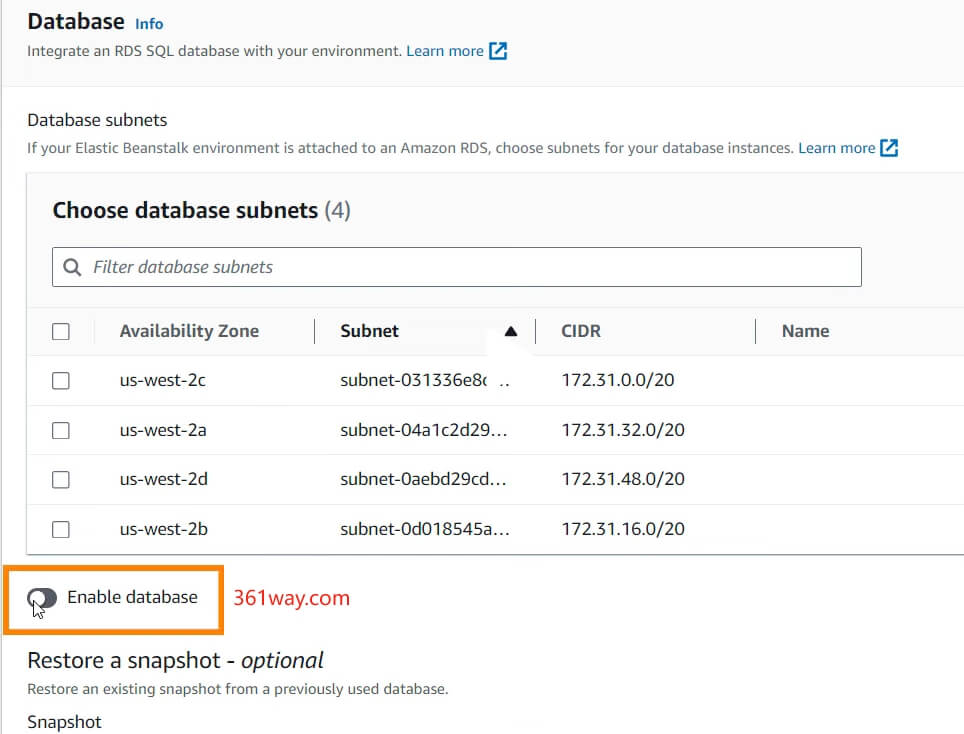This screenshot has width=964, height=734.
Task: Enable the database using the toggle switch
Action: pos(43,598)
